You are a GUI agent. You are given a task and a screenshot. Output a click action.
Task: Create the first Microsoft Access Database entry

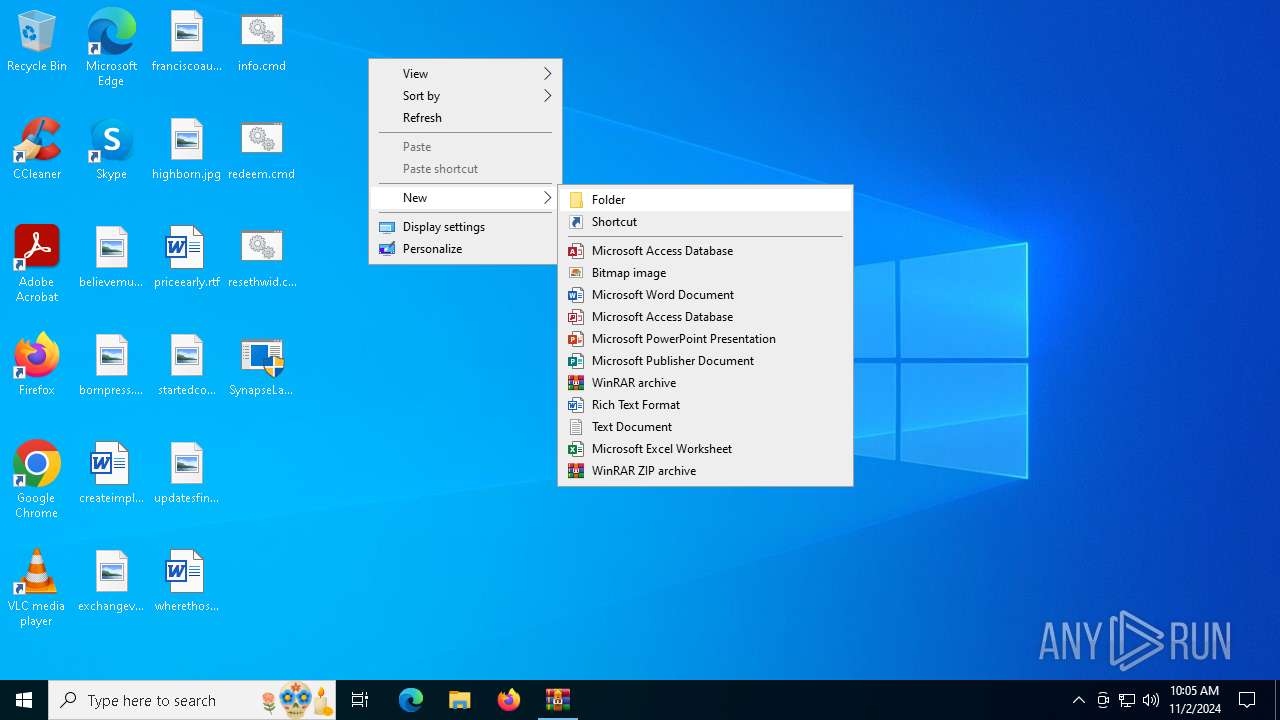(705, 251)
